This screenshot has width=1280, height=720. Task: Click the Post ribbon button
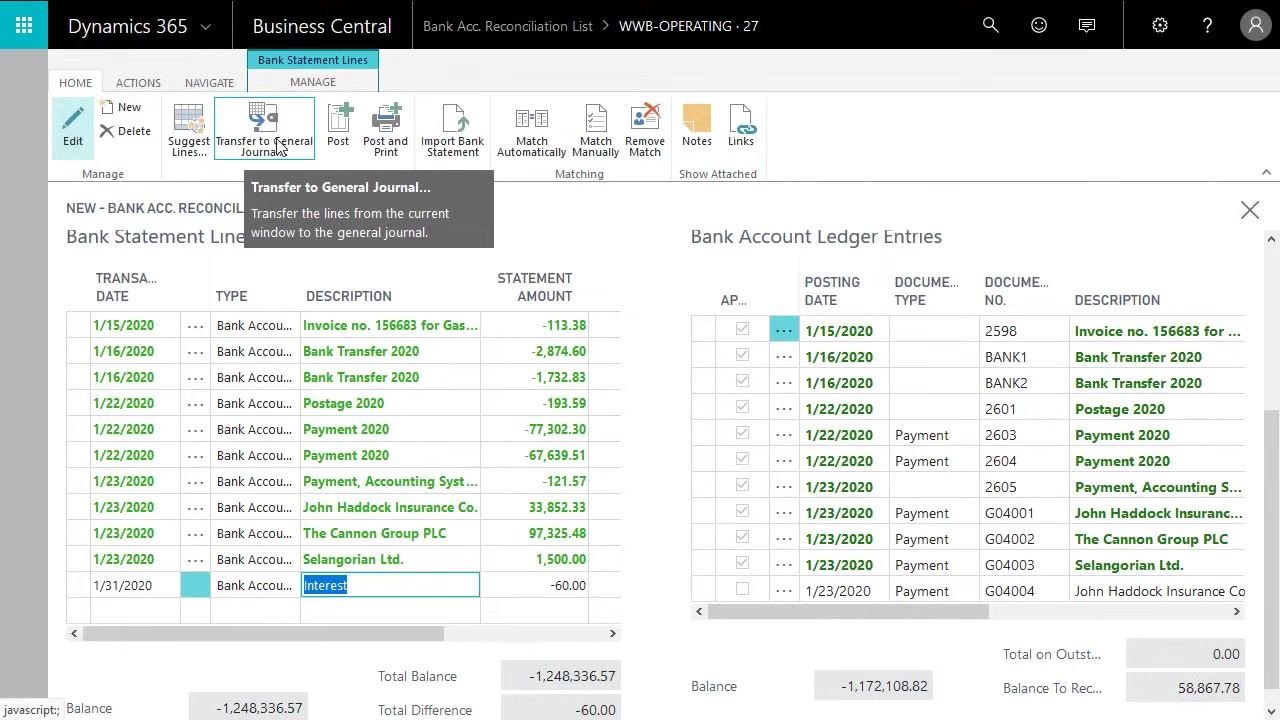[x=338, y=127]
